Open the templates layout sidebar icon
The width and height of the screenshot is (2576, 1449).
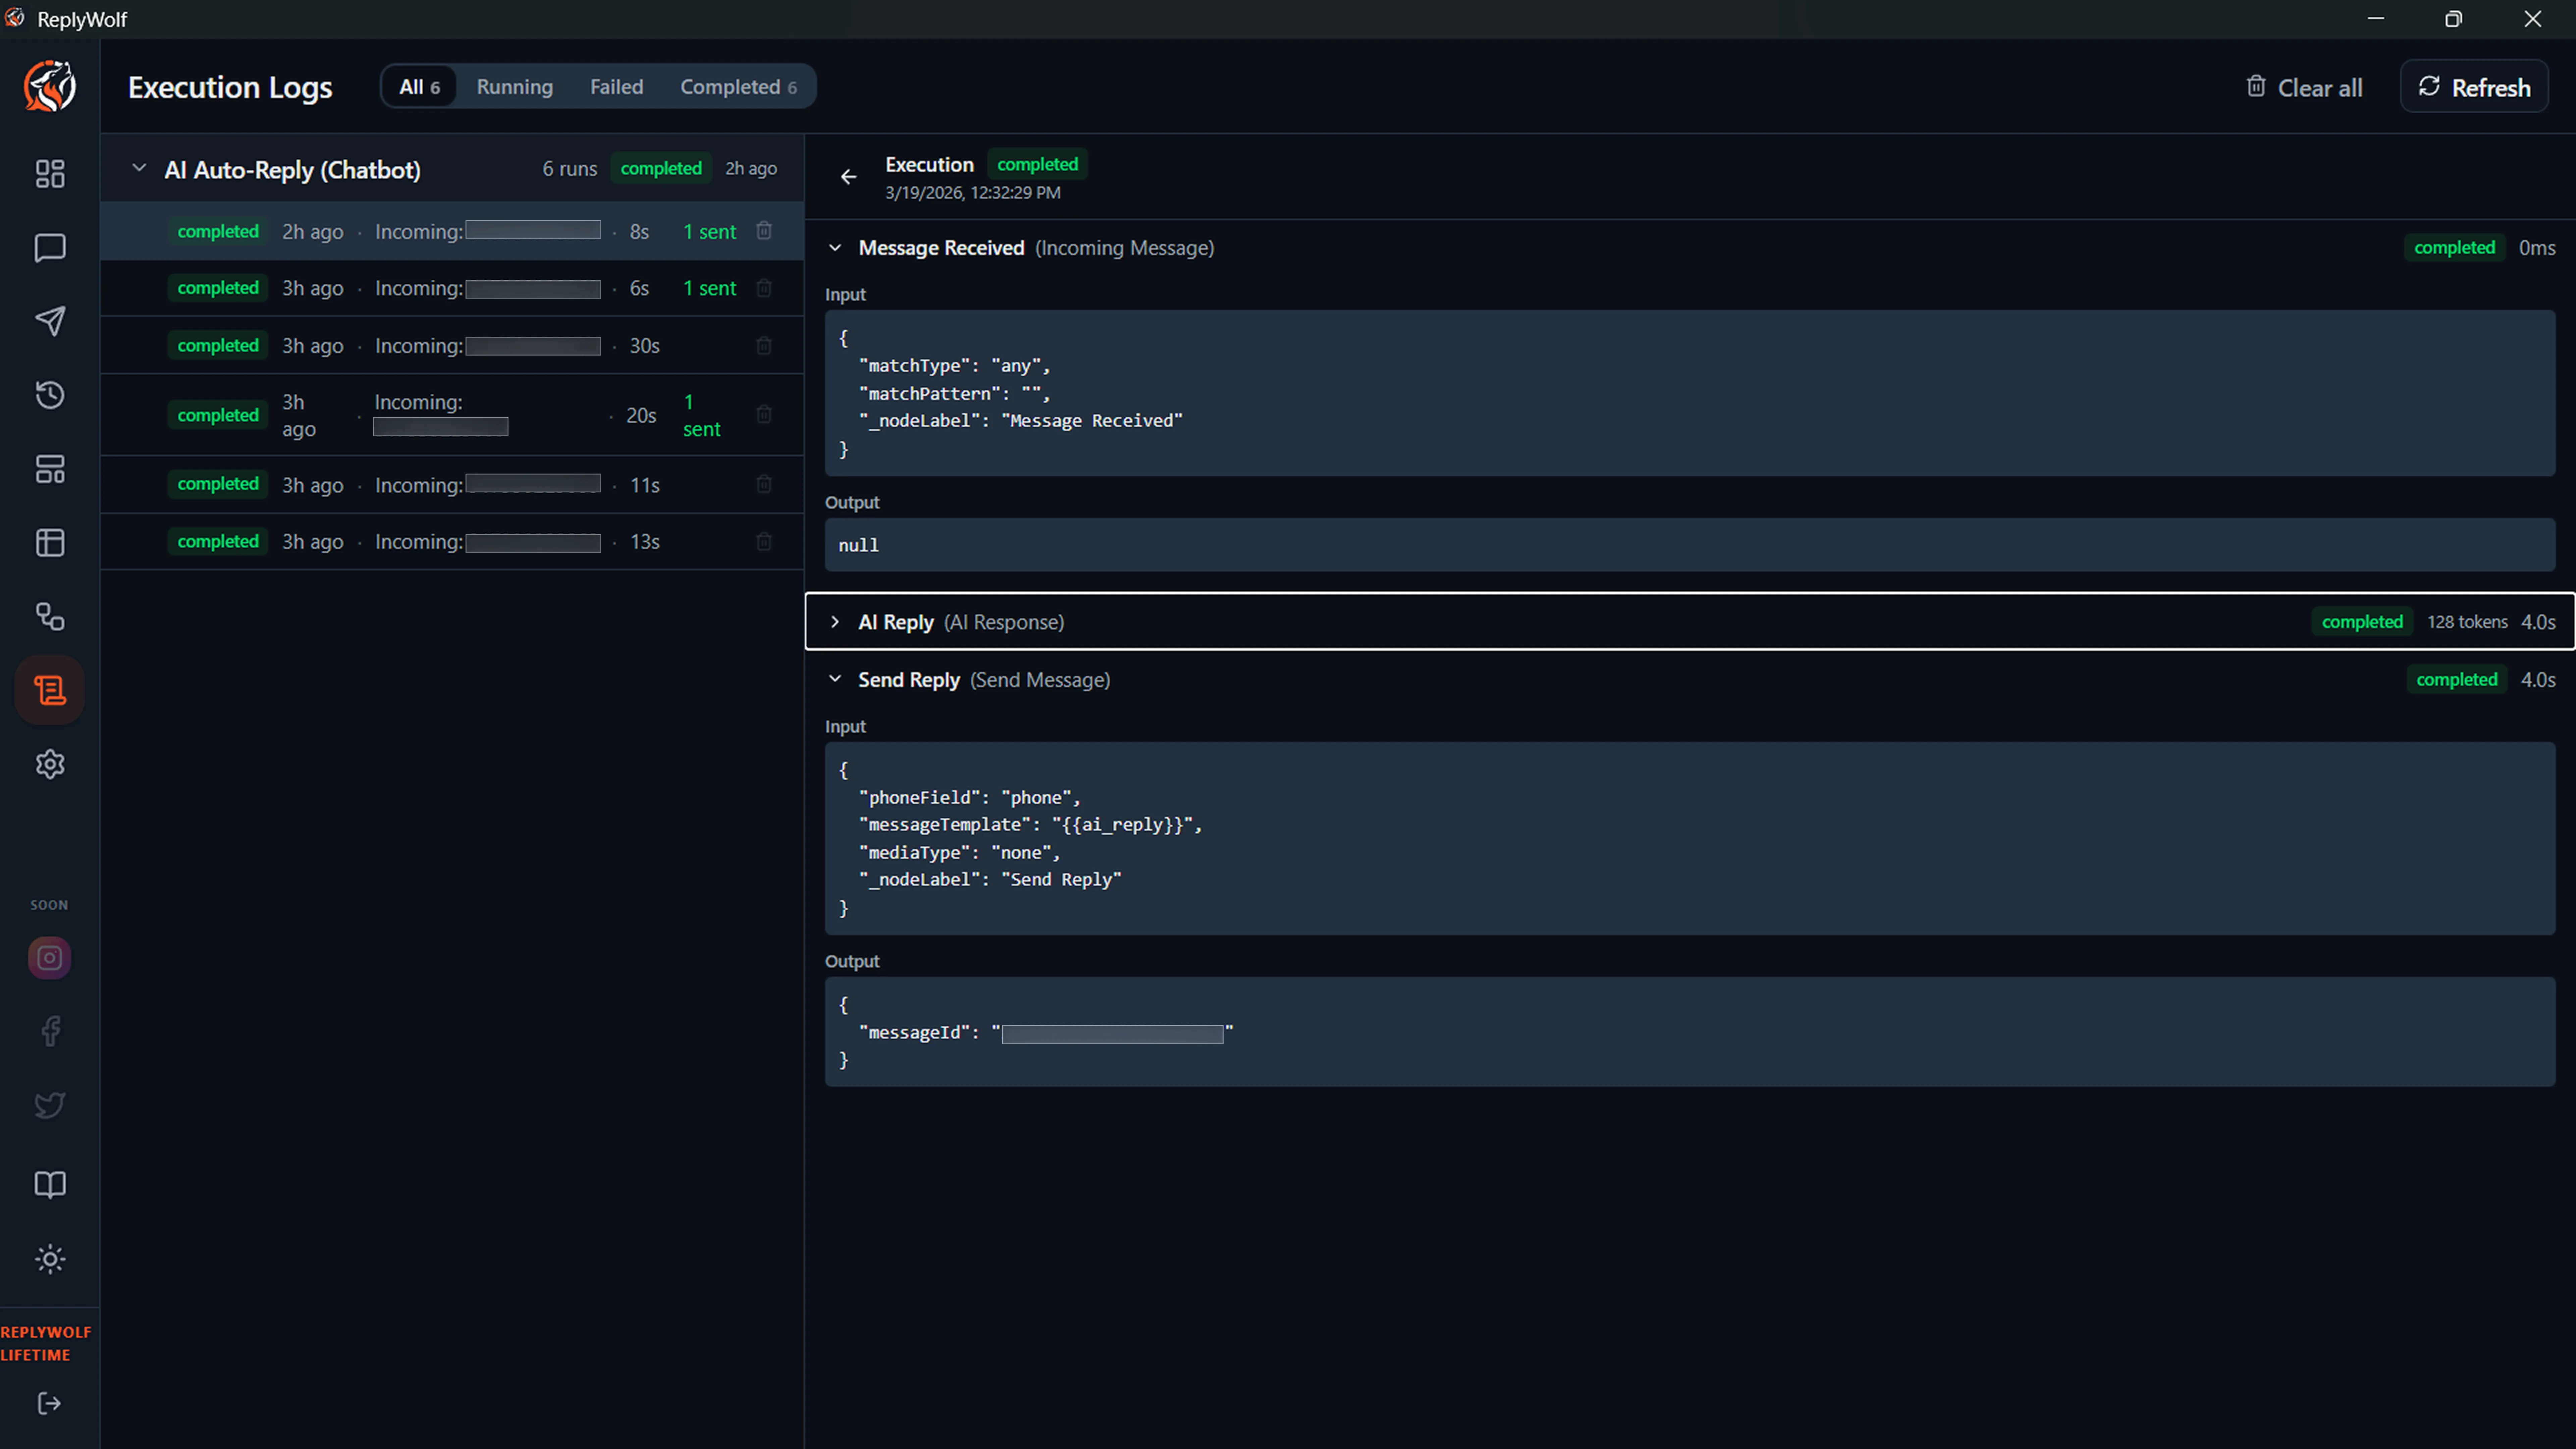[x=50, y=469]
